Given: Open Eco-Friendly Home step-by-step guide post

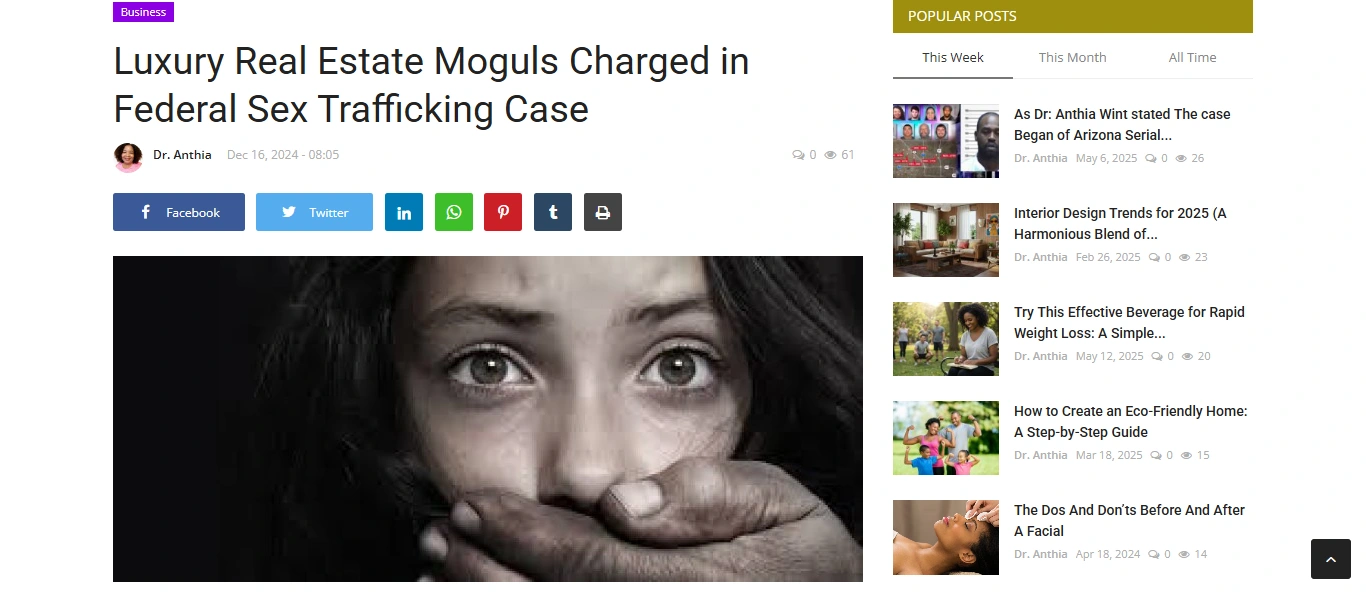Looking at the screenshot, I should [x=1131, y=421].
